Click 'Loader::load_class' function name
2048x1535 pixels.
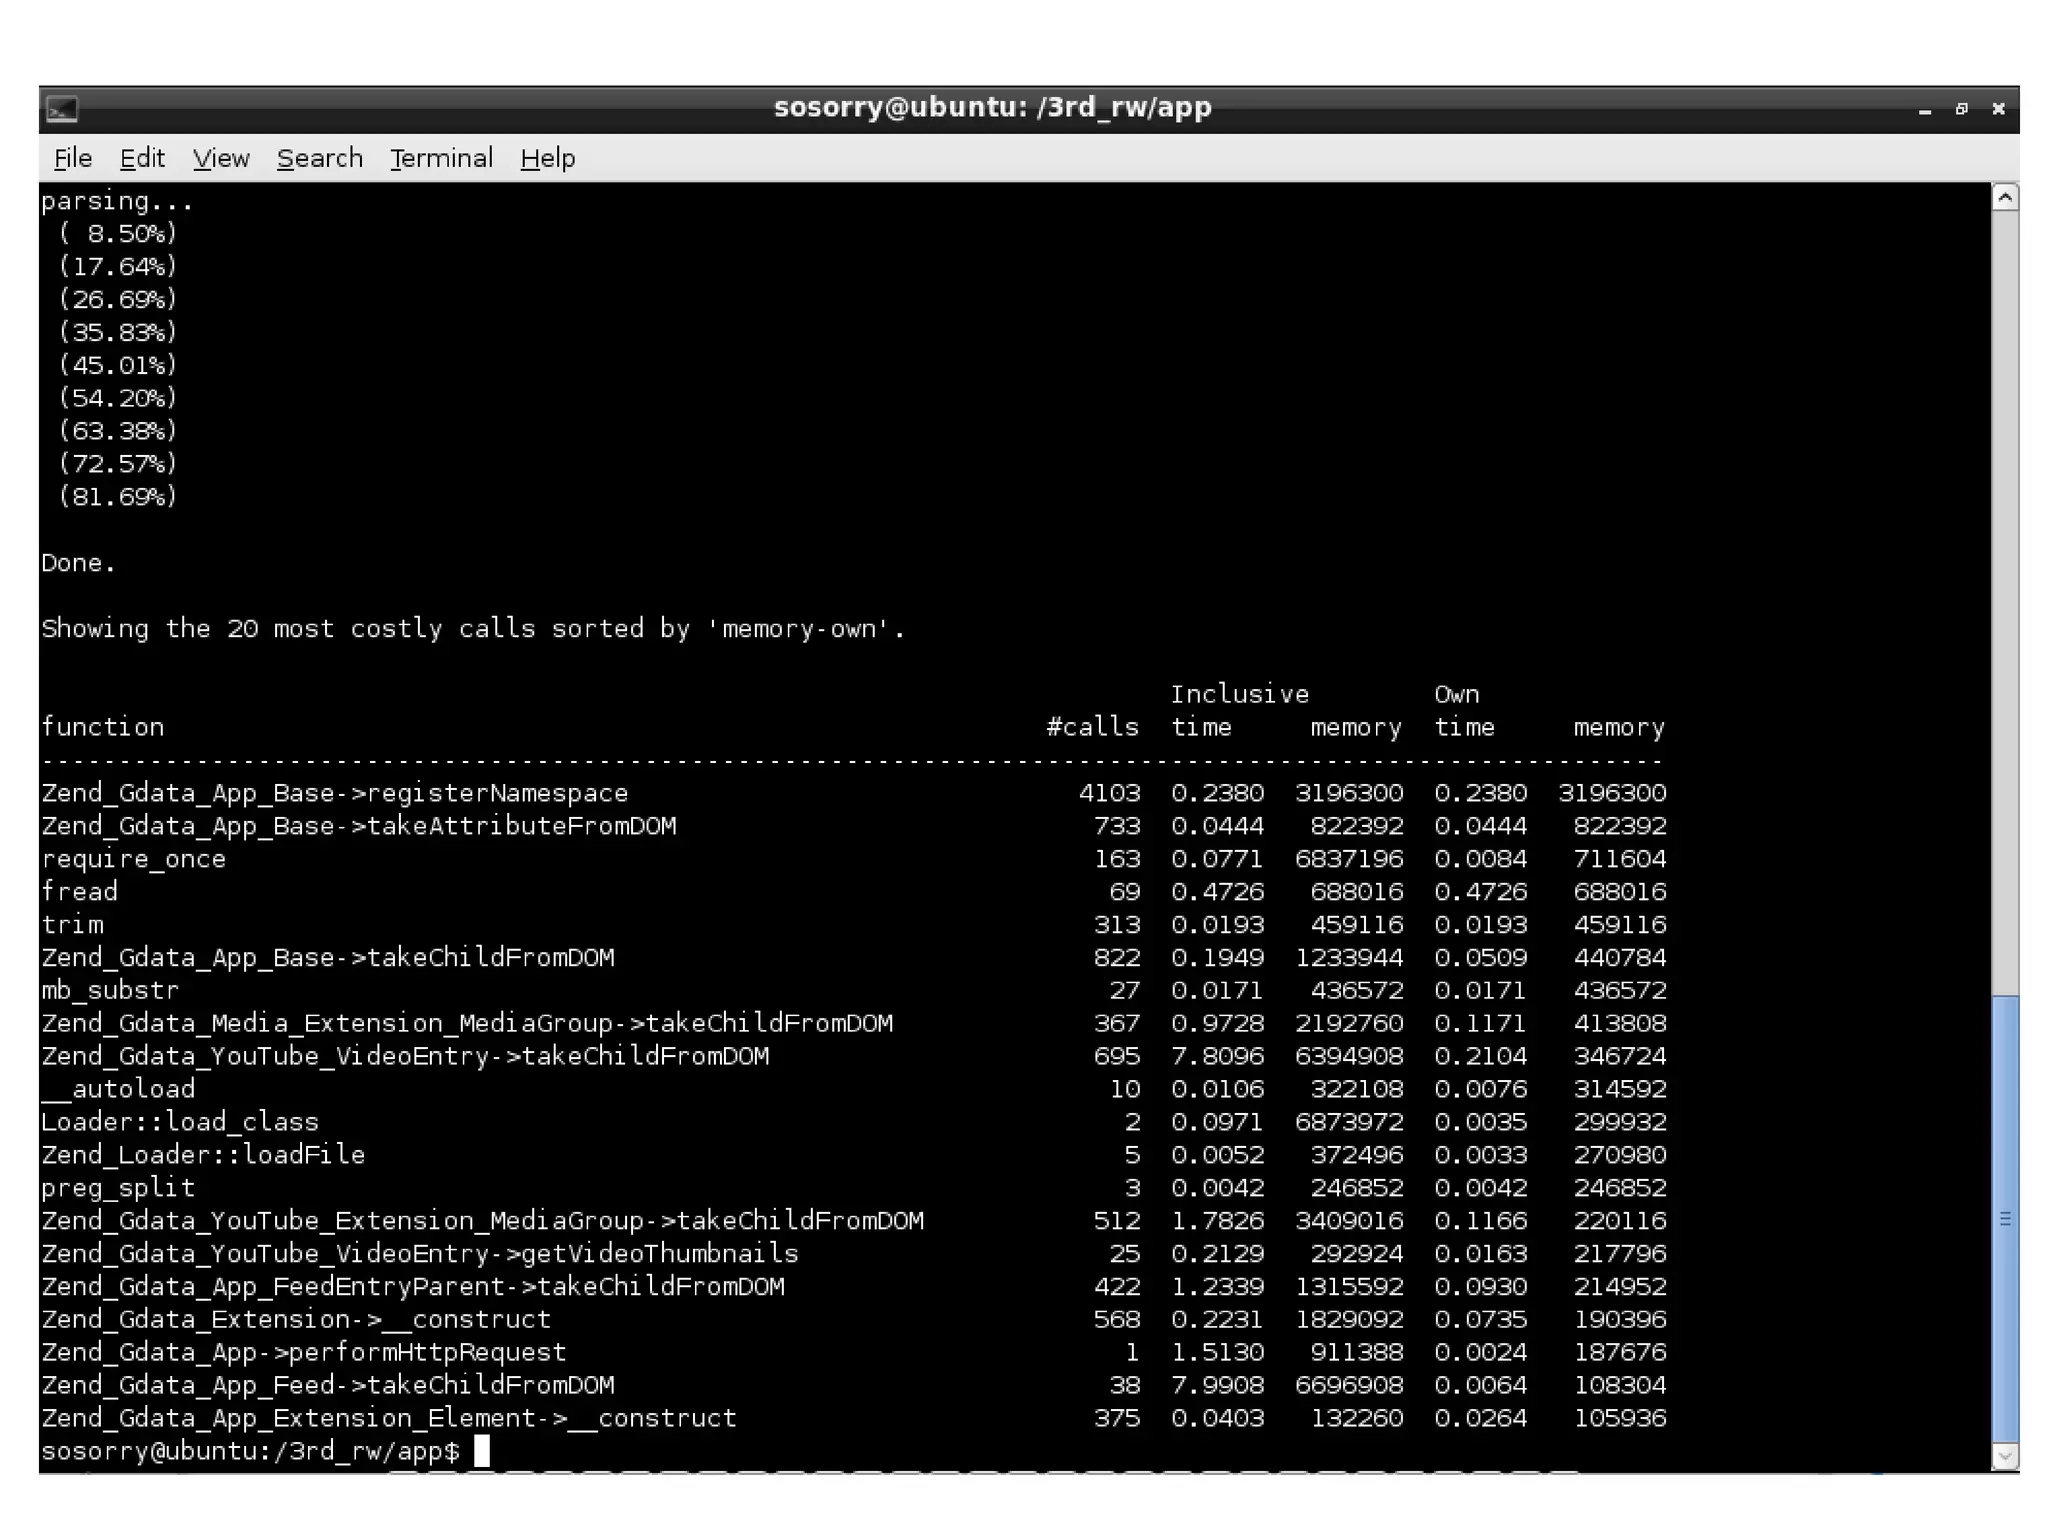(180, 1122)
